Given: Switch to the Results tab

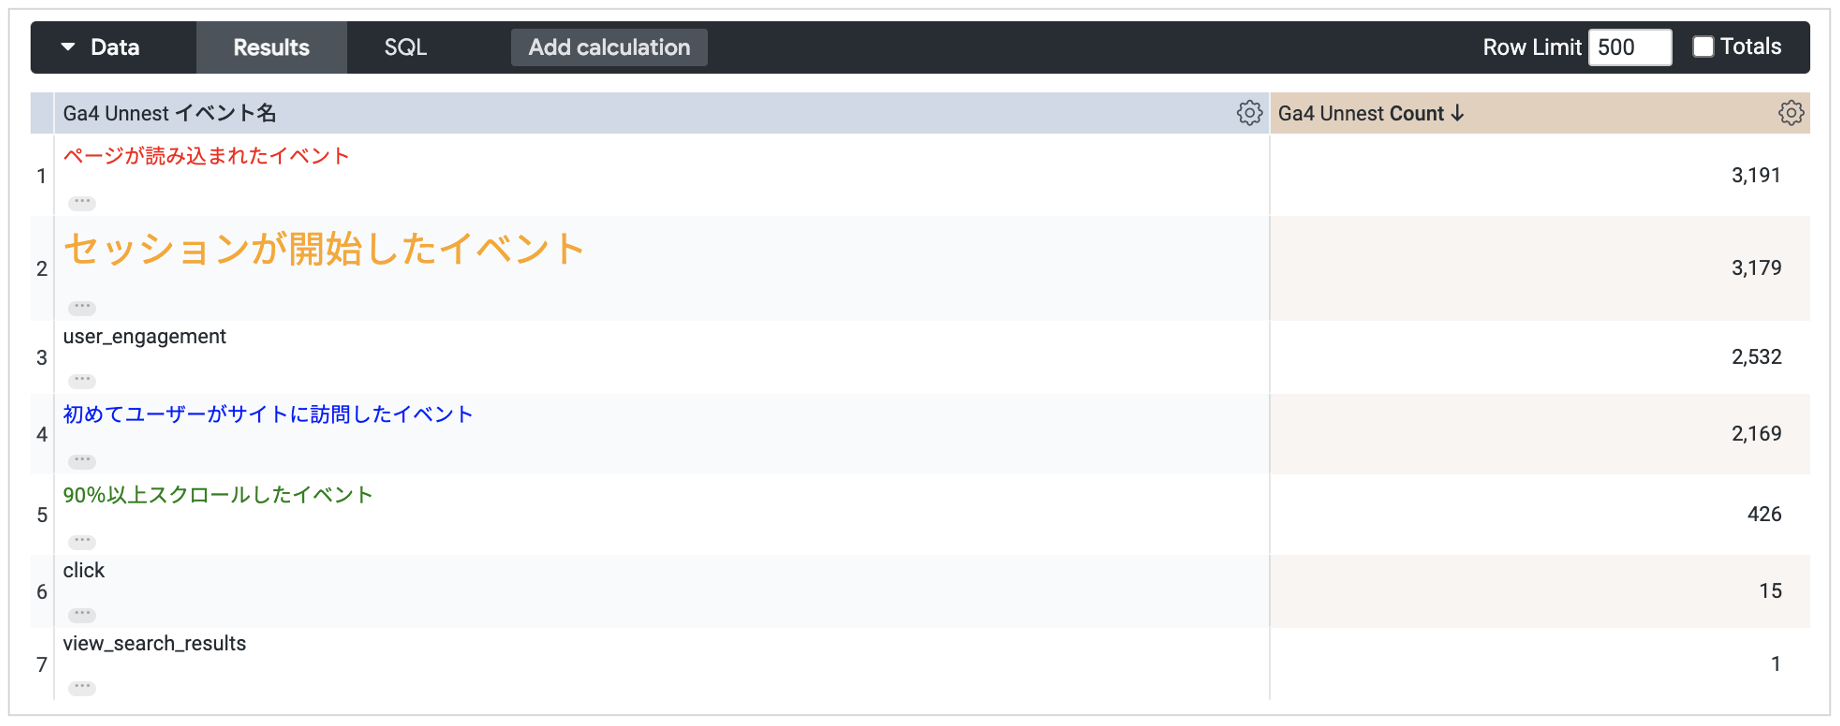Looking at the screenshot, I should pos(271,48).
